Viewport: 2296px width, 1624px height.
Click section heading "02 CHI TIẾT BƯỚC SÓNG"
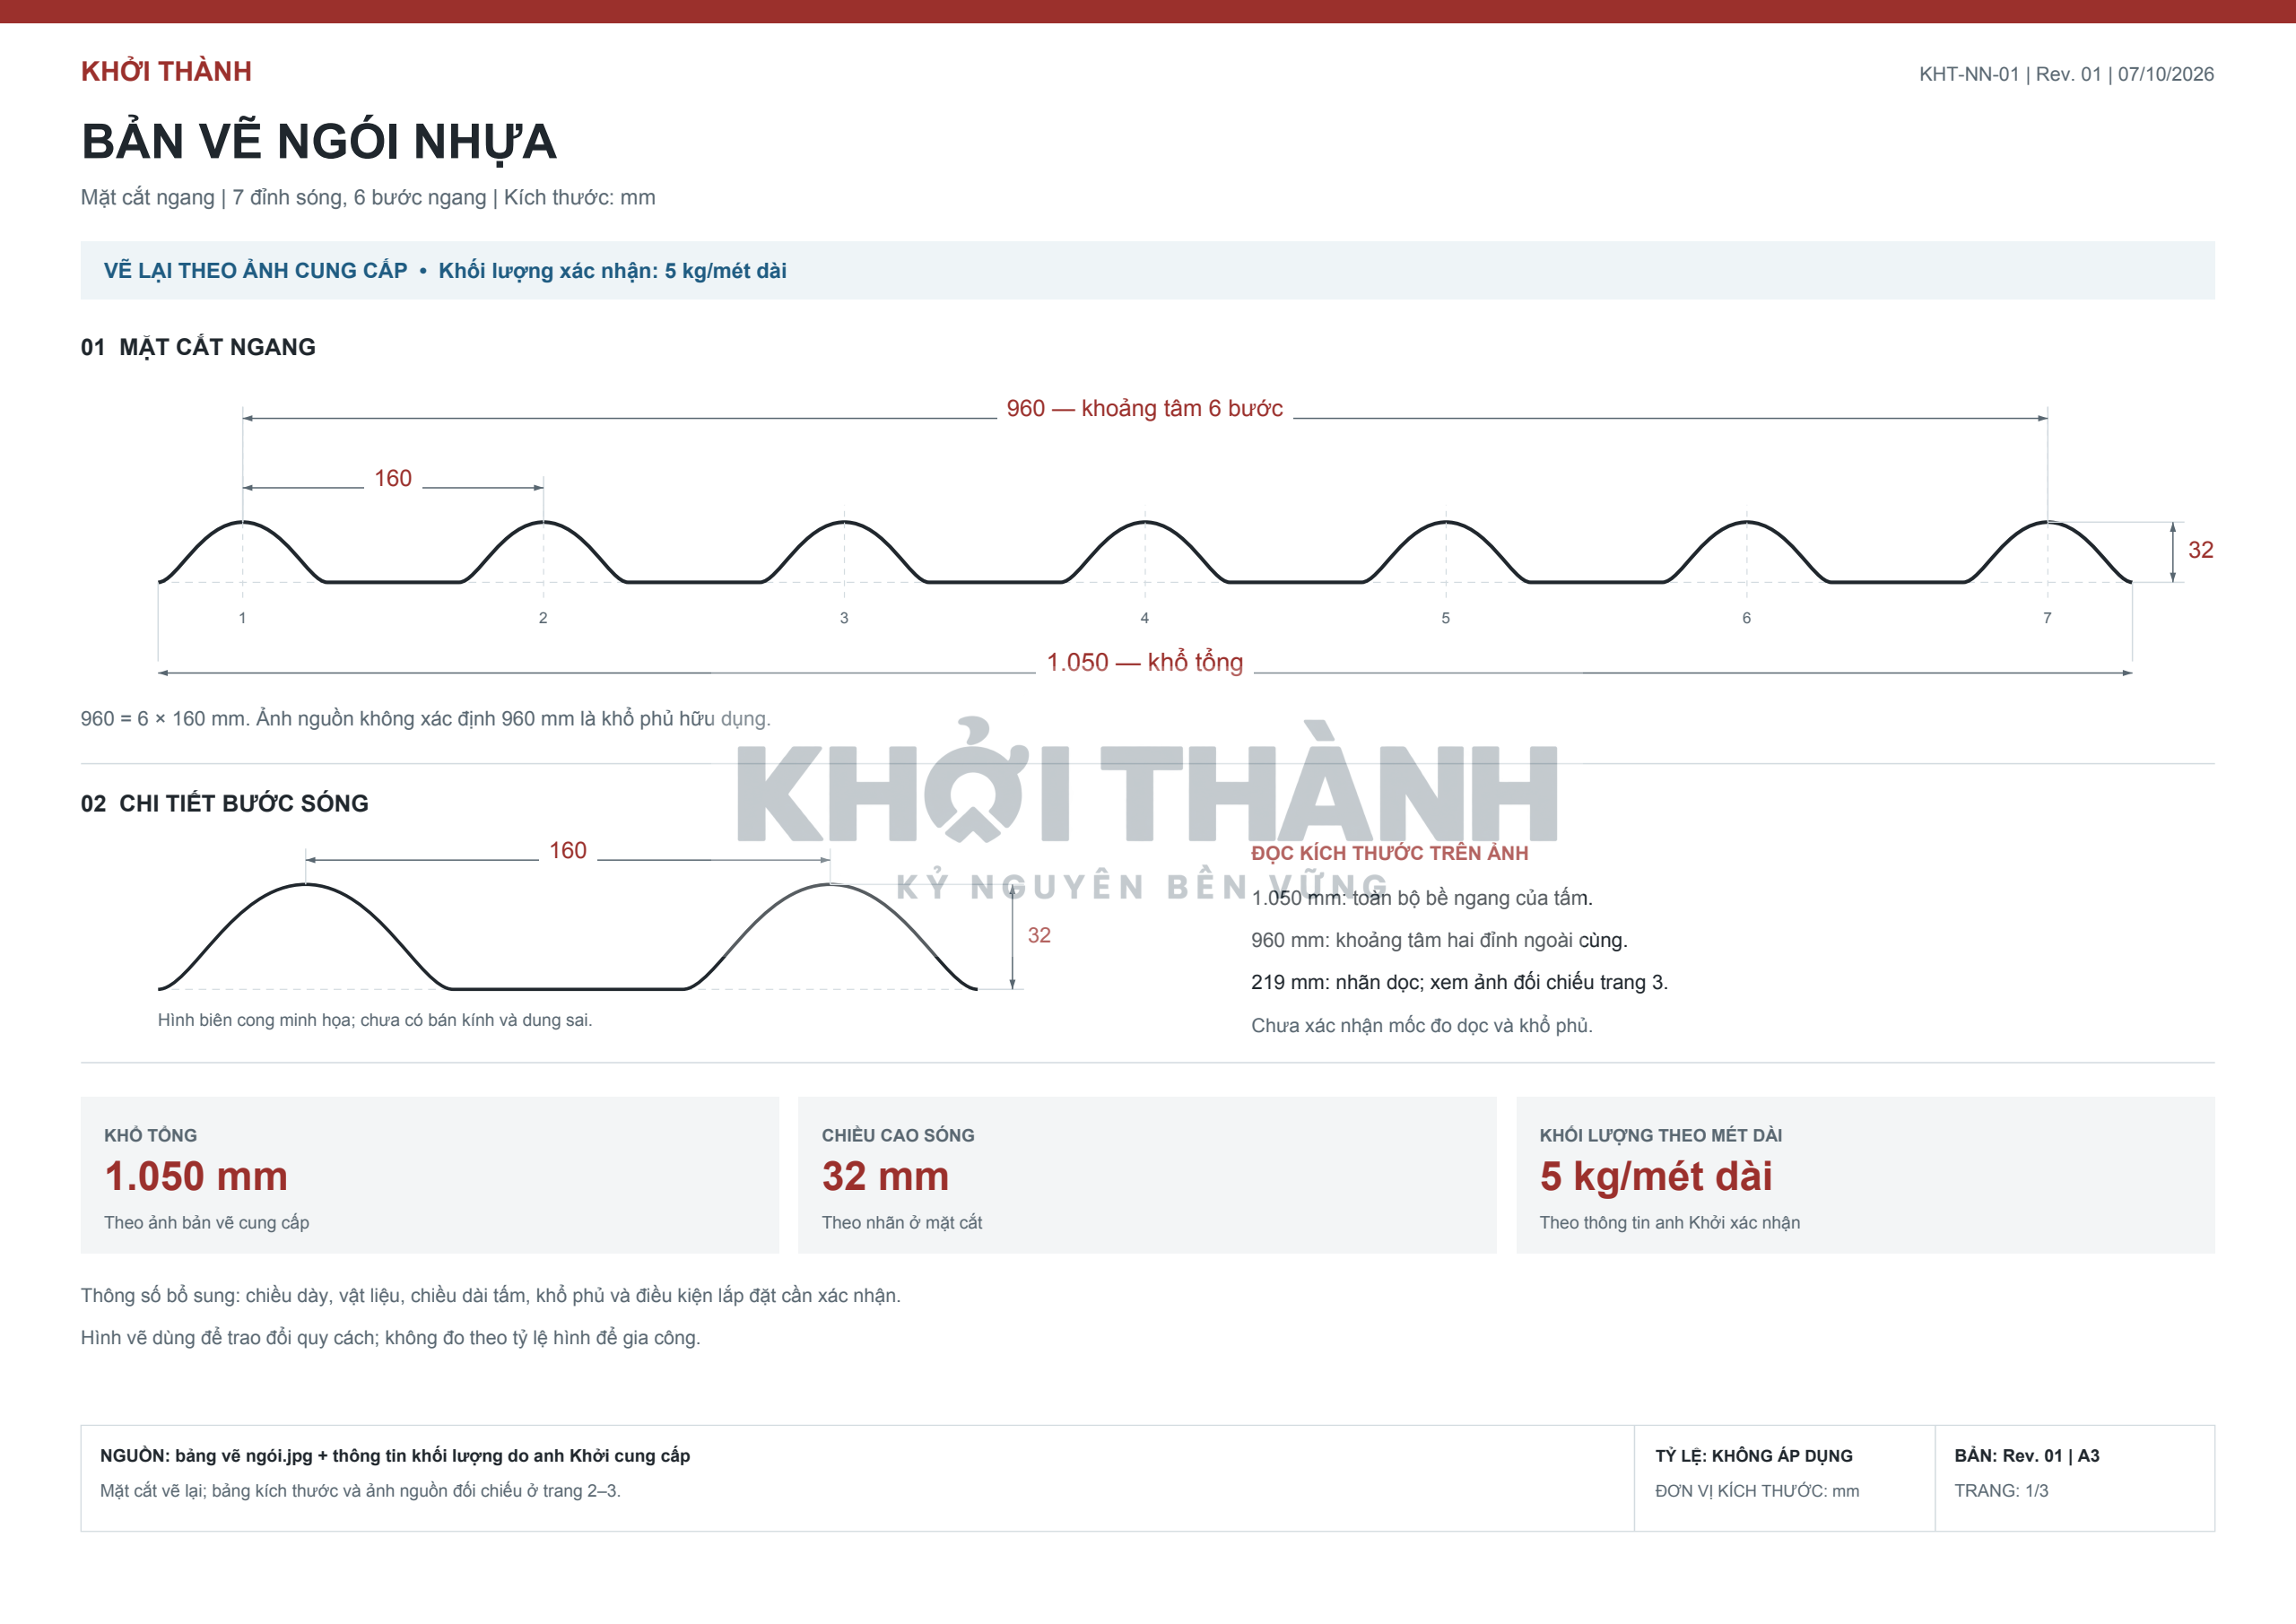pos(224,803)
